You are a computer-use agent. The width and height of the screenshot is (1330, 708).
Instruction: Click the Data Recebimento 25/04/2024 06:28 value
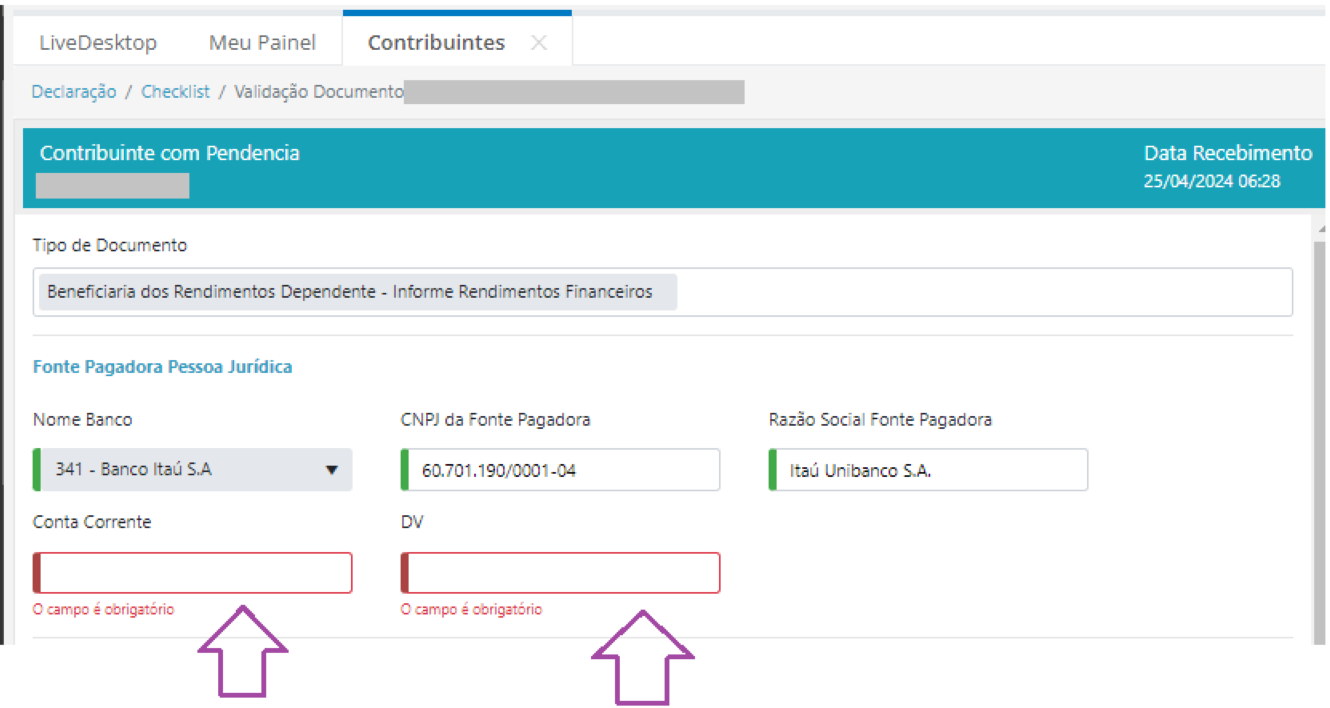(x=1212, y=182)
